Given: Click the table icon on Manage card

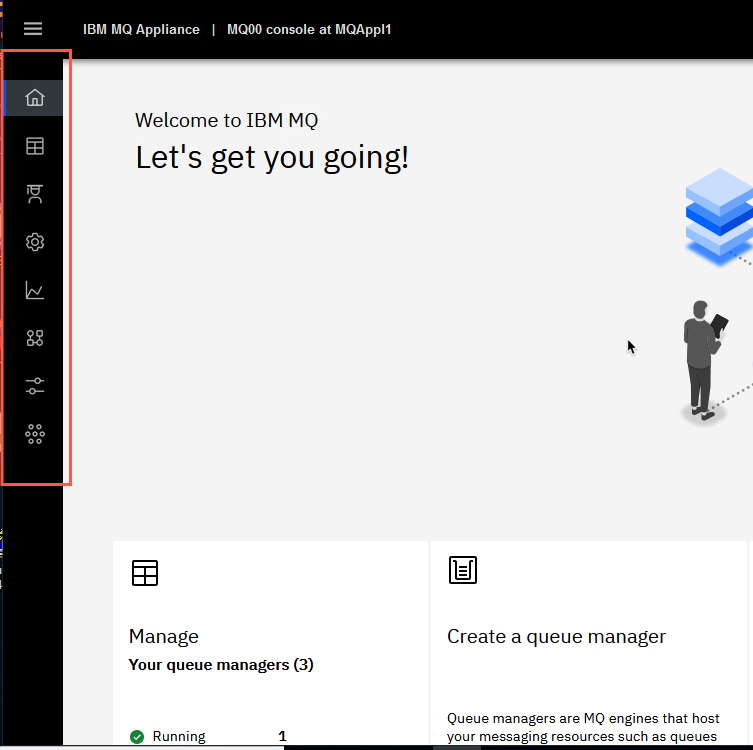Looking at the screenshot, I should point(145,573).
